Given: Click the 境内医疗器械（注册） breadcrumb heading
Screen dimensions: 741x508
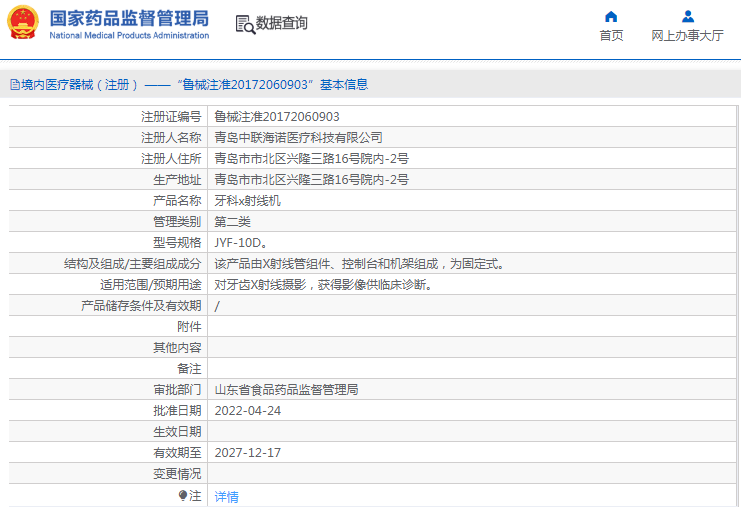Looking at the screenshot, I should click(76, 85).
